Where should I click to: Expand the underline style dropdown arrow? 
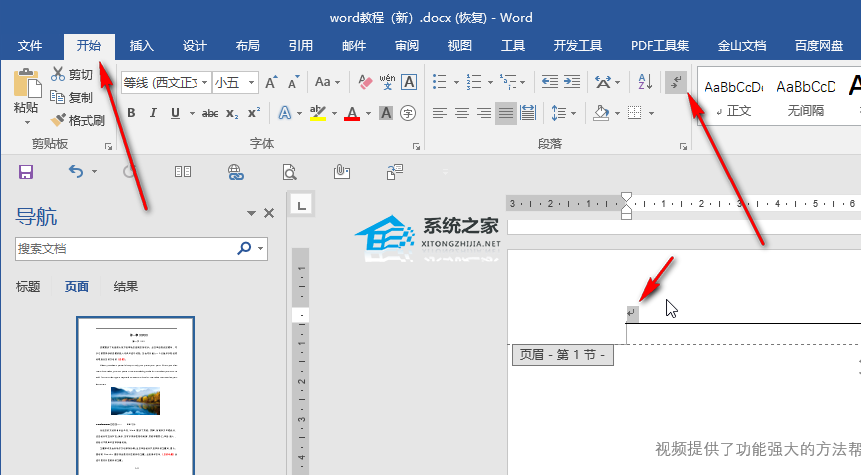pos(192,113)
